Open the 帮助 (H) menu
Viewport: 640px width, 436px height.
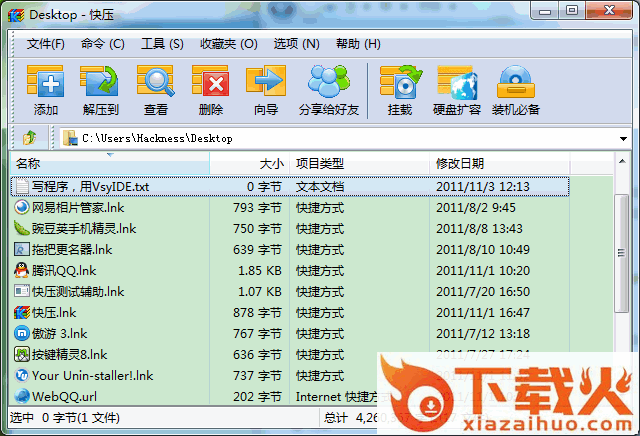click(358, 44)
